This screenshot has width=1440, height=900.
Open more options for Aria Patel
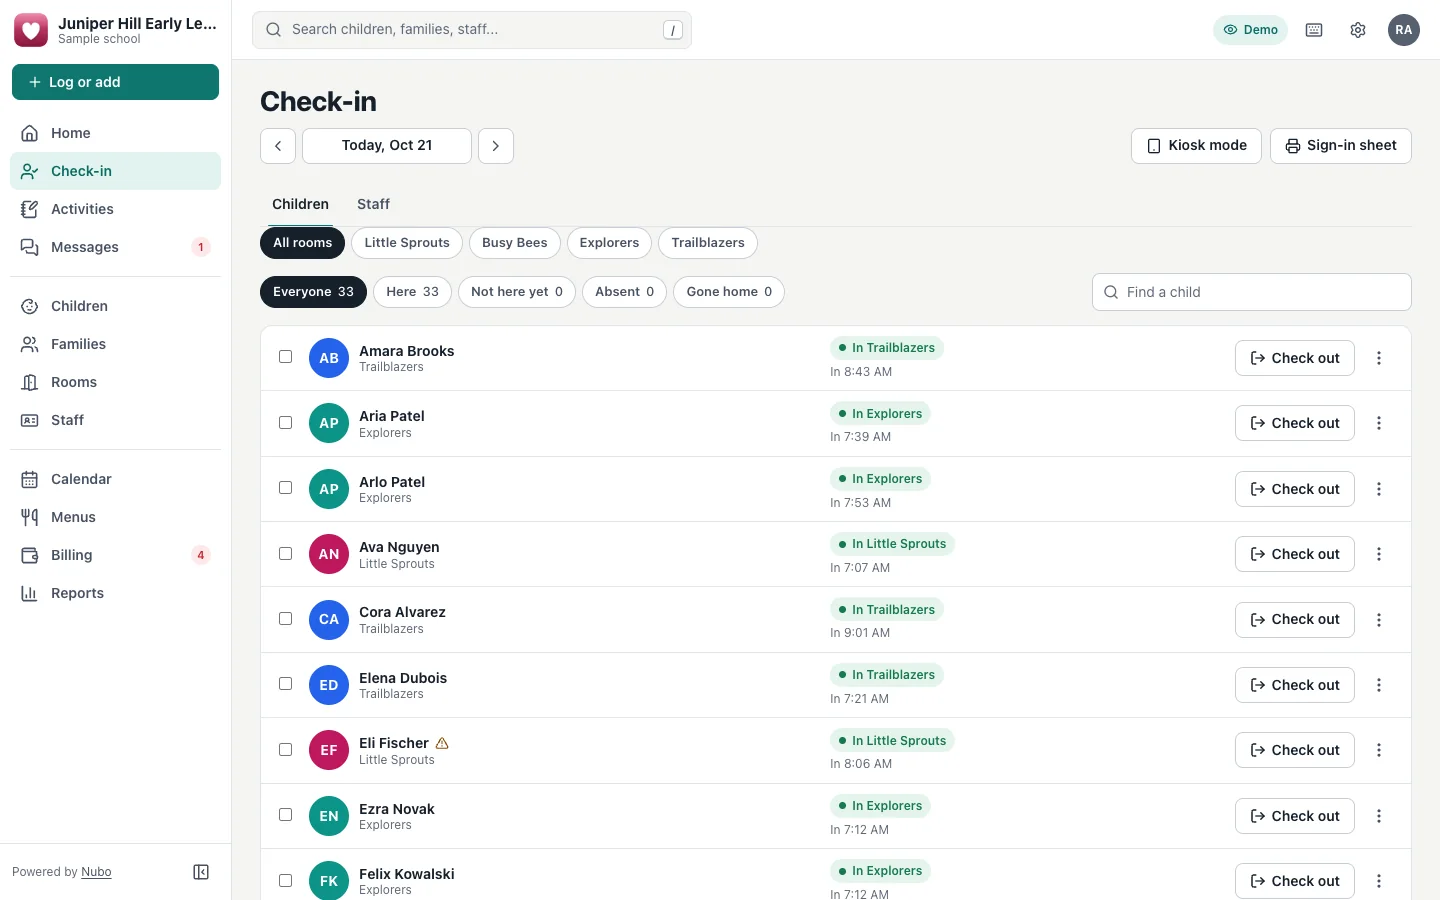pyautogui.click(x=1379, y=423)
